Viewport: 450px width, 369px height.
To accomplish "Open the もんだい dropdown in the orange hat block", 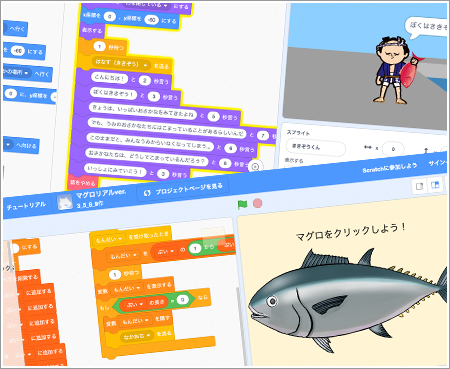I will 120,238.
